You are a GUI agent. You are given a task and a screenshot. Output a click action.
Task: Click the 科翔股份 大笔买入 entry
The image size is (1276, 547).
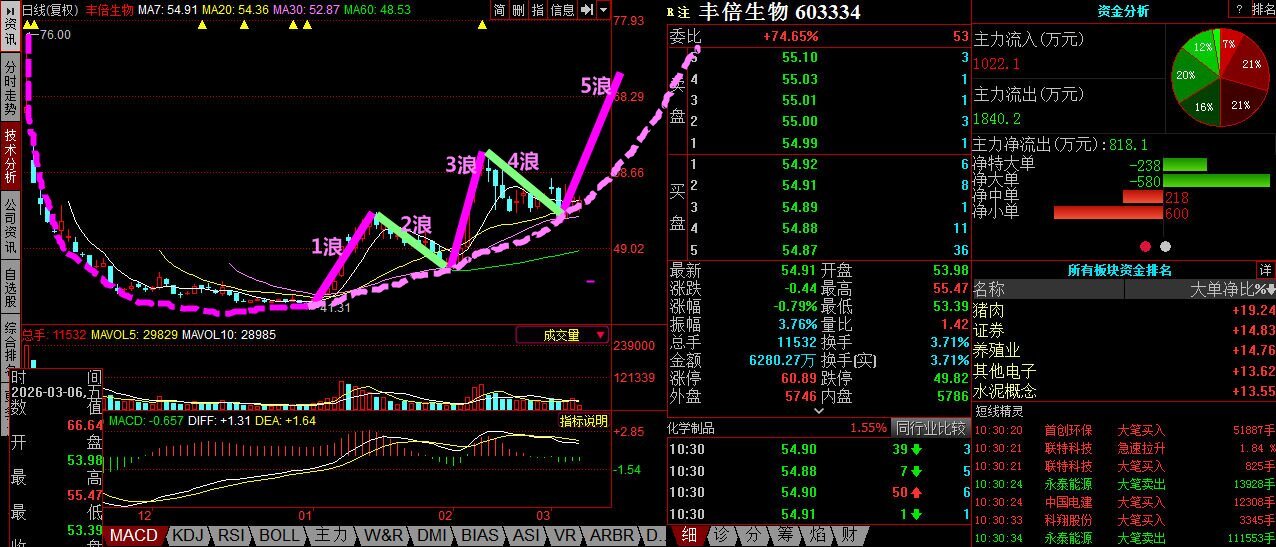click(1124, 520)
